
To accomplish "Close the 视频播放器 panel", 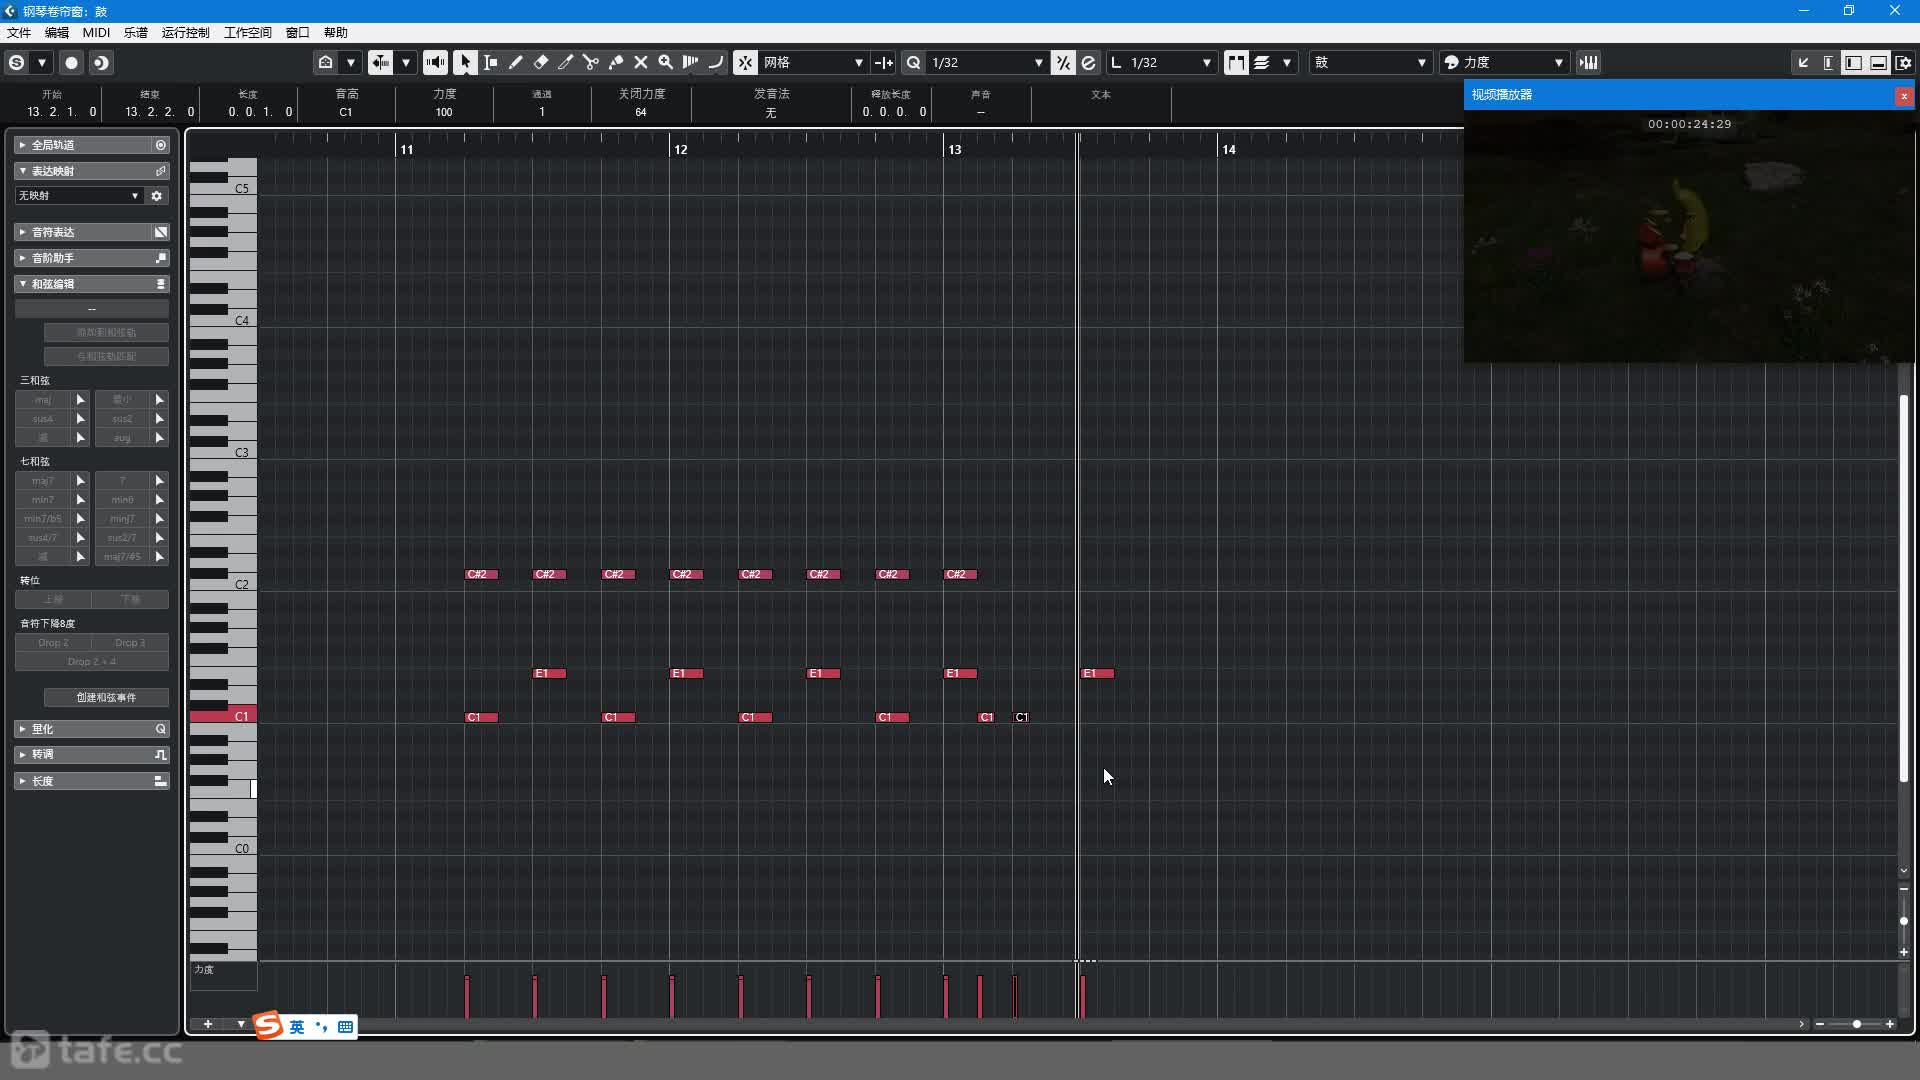I will coord(1904,96).
